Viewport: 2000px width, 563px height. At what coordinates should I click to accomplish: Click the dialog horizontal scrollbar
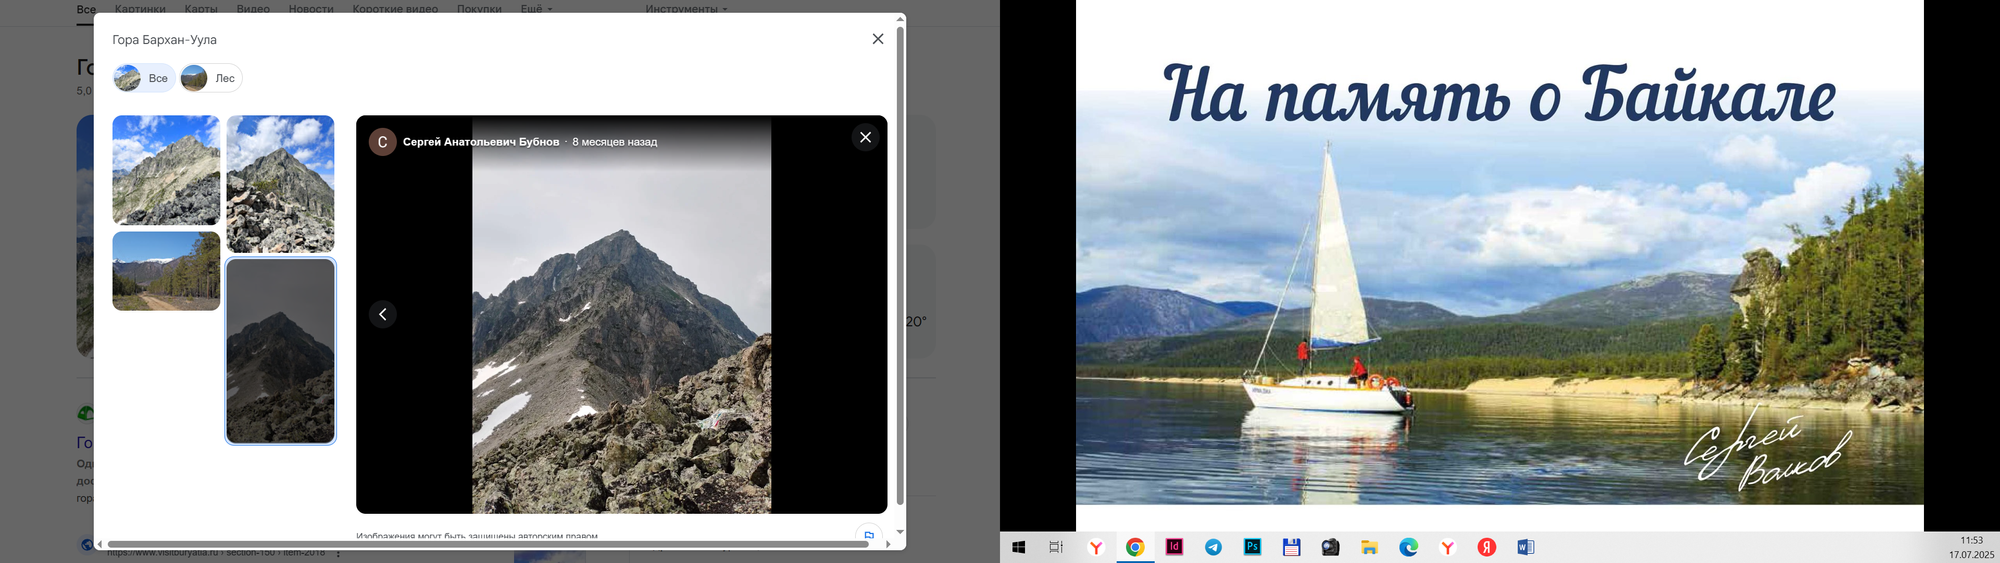[x=488, y=544]
